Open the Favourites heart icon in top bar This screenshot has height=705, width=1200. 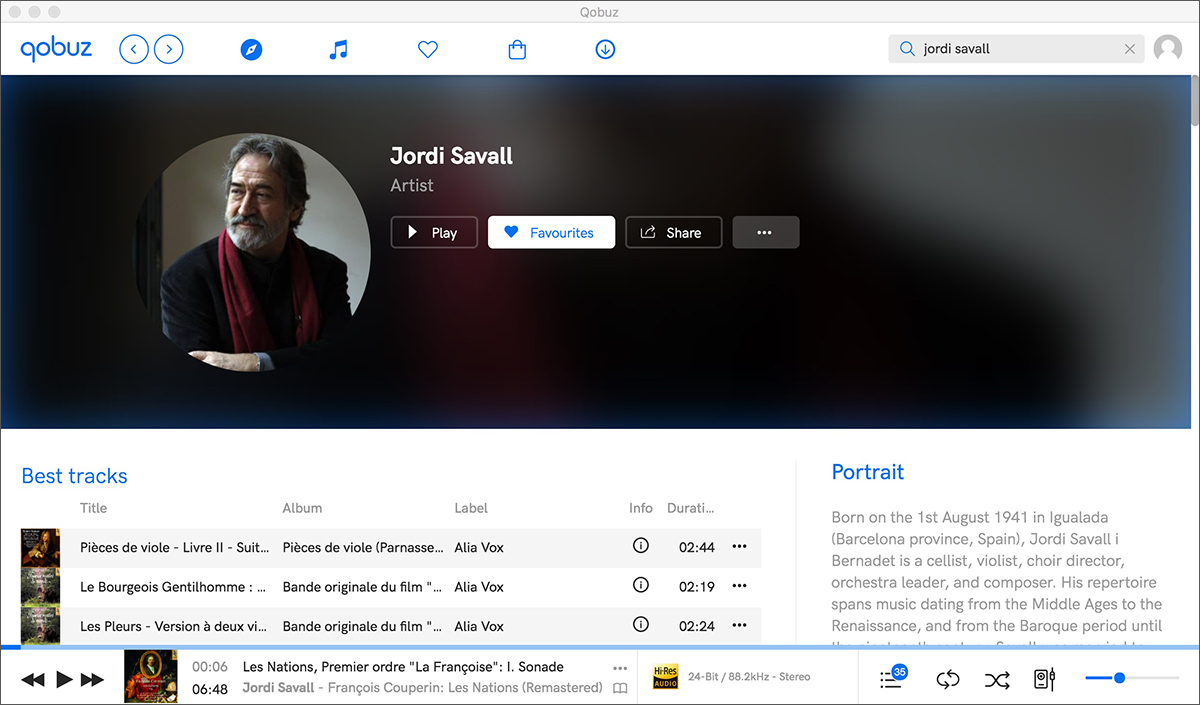(x=428, y=49)
